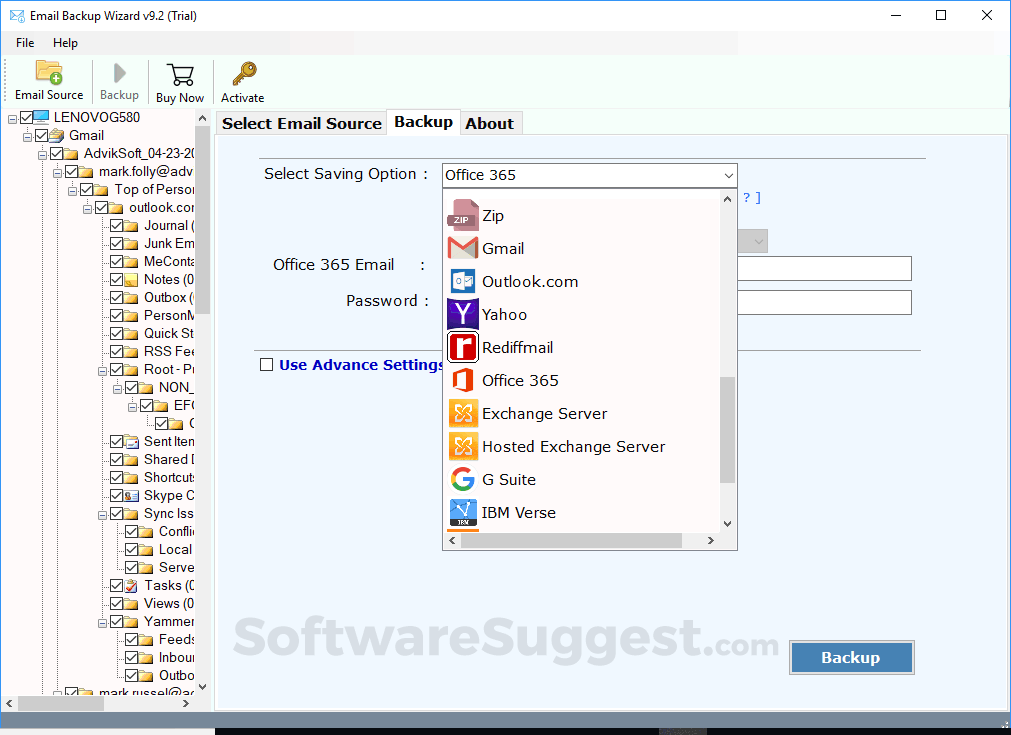Click the Email Source toolbar icon
Screen dimensions: 1011x735
pos(48,80)
